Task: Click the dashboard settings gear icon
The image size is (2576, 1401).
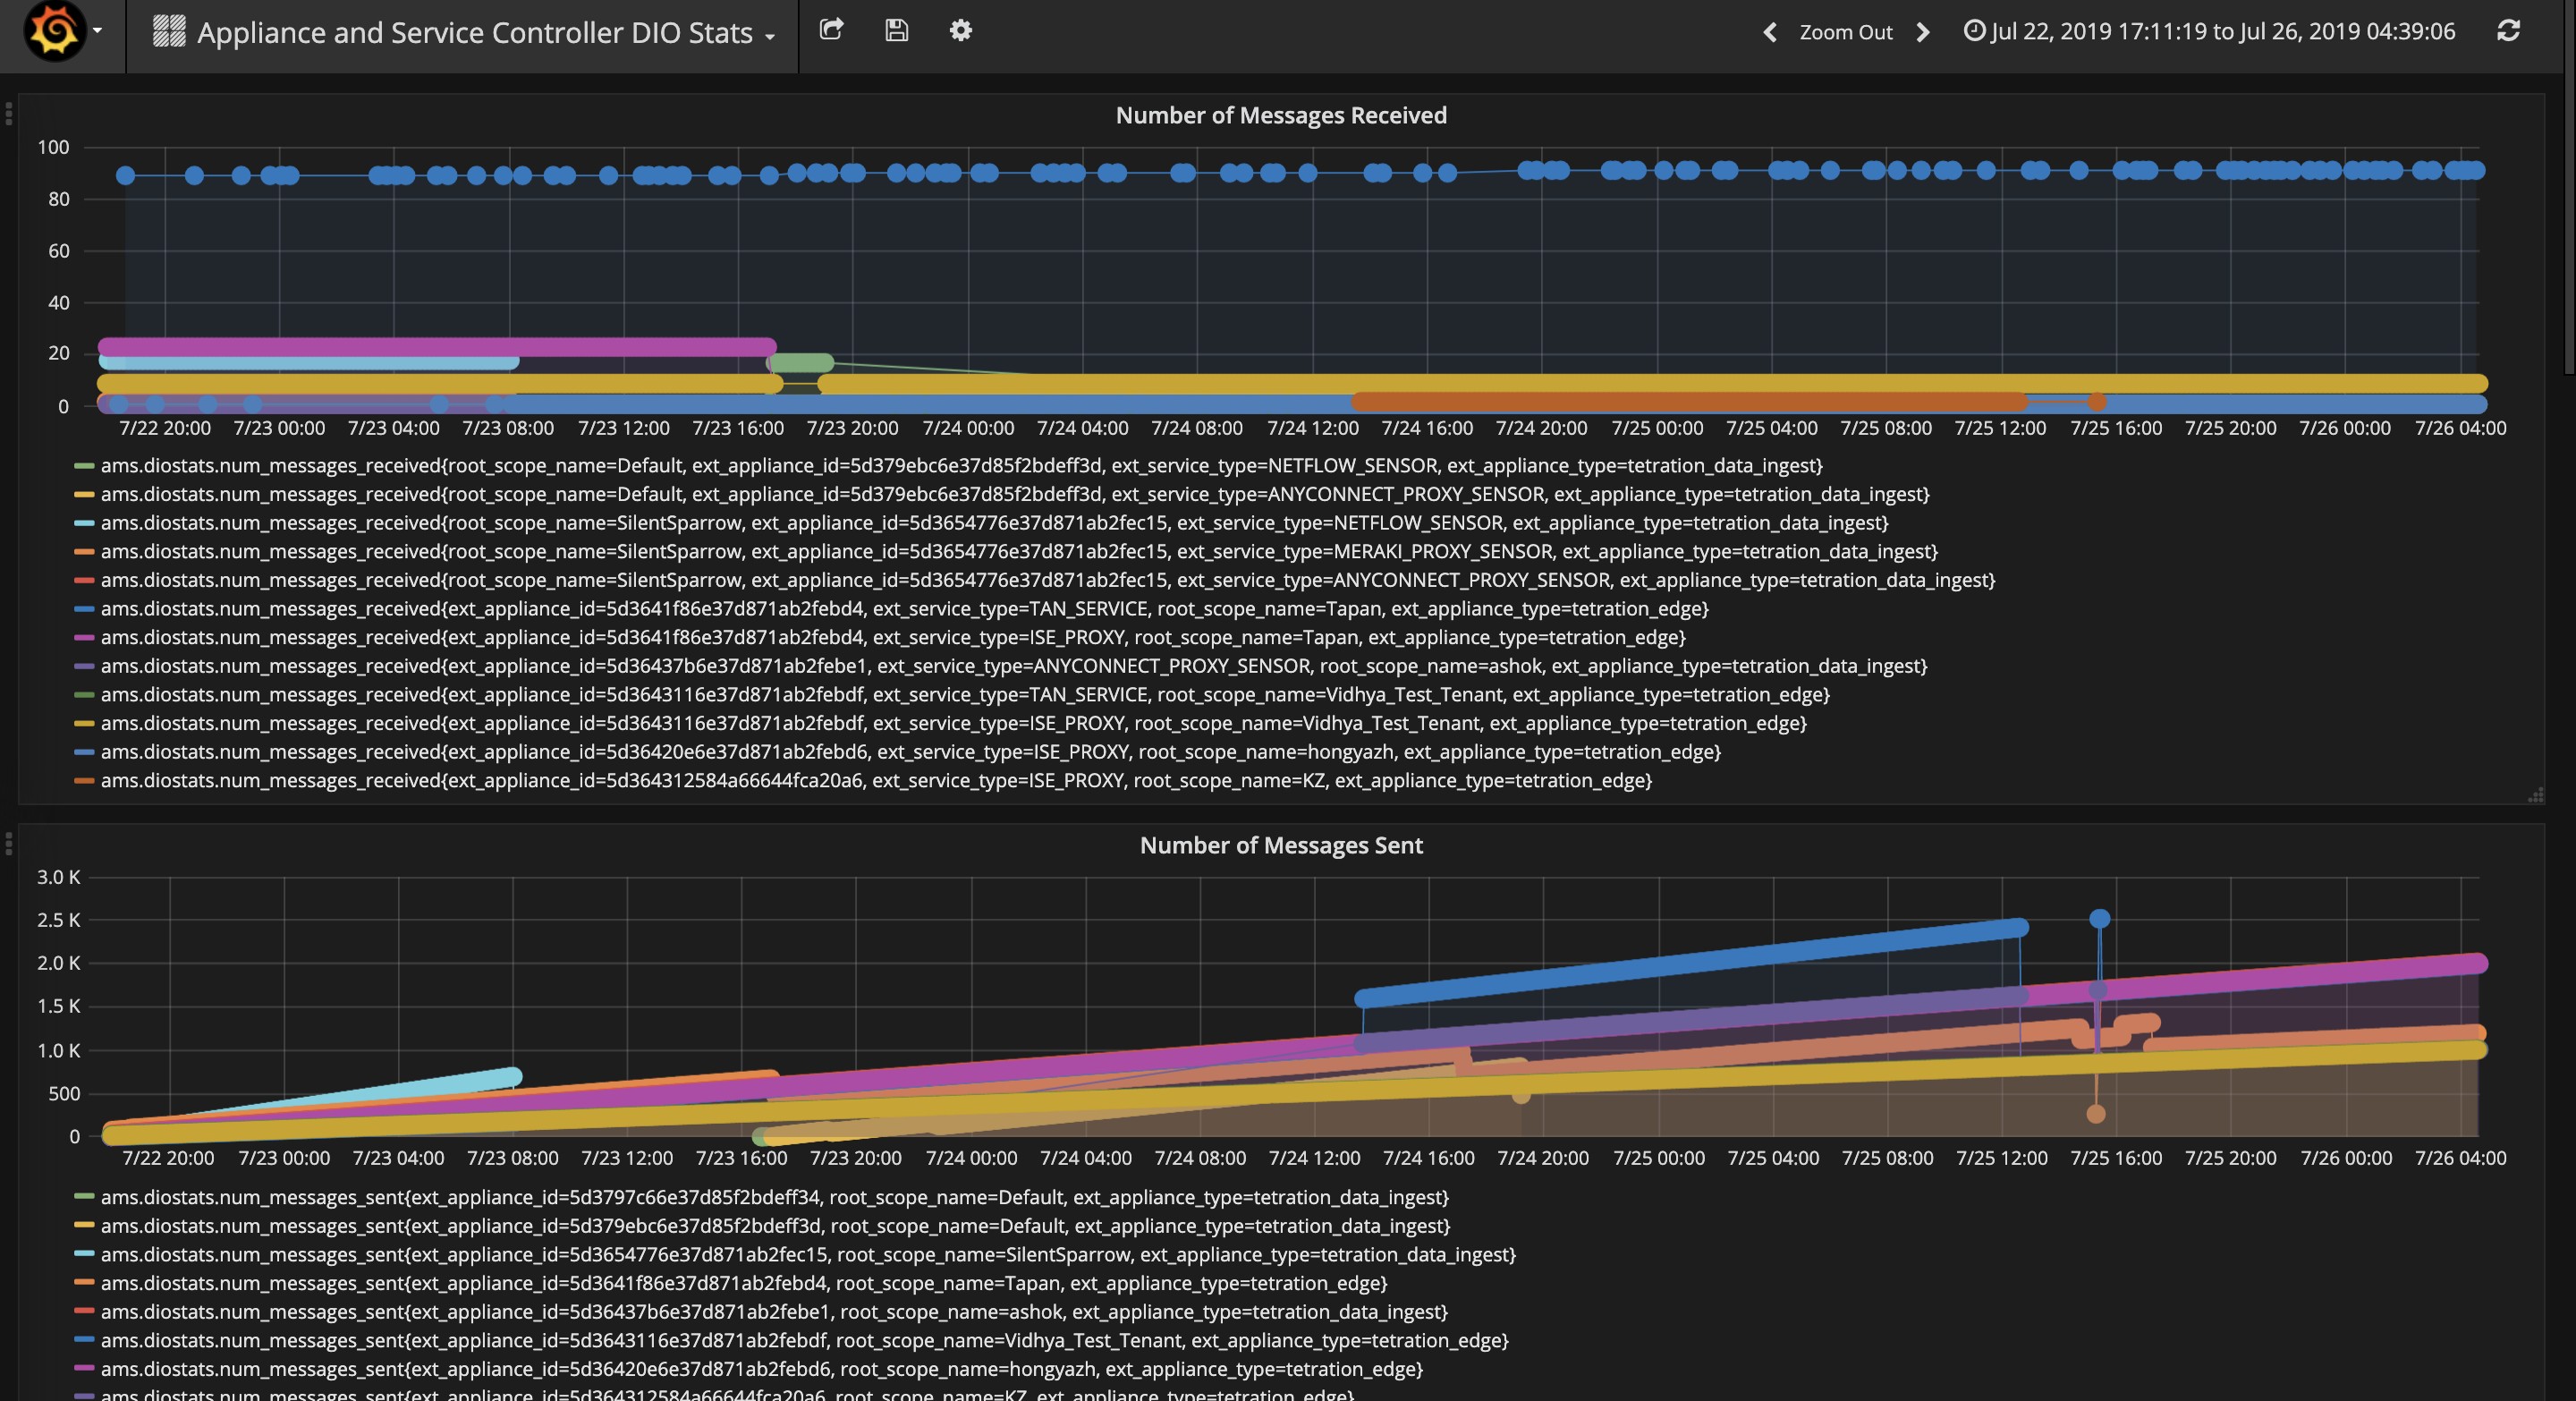Action: click(959, 31)
